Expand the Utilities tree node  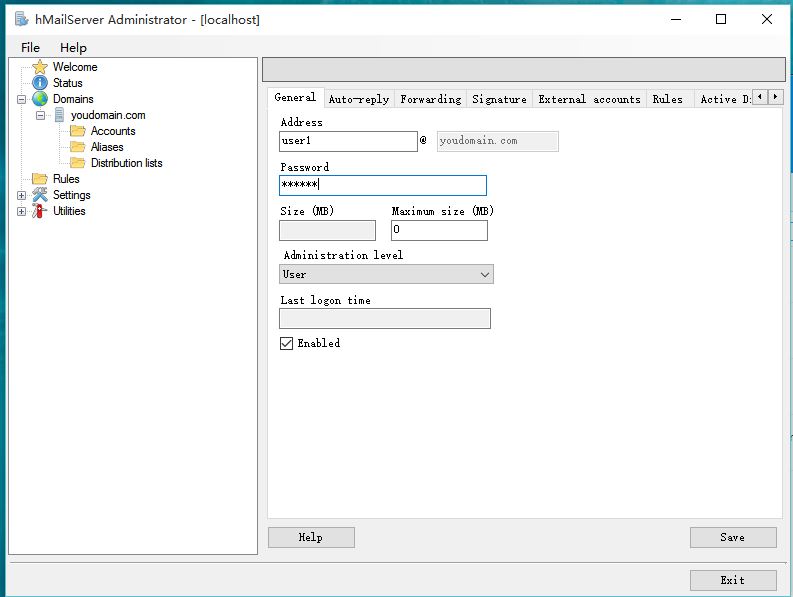tap(21, 211)
